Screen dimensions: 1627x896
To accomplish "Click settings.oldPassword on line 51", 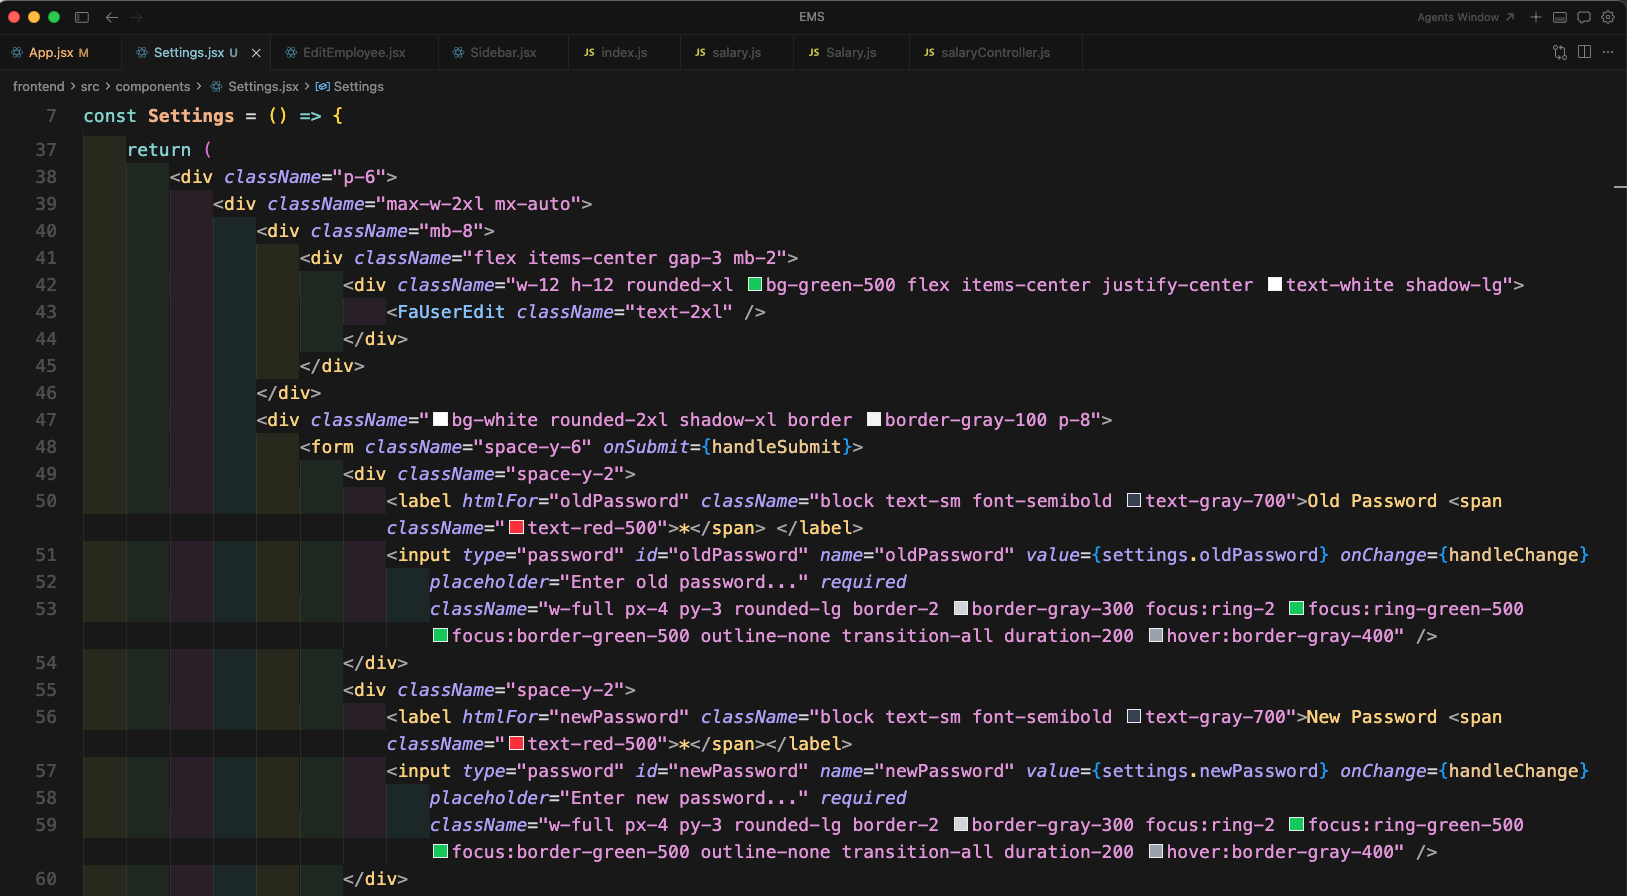I will [1210, 555].
